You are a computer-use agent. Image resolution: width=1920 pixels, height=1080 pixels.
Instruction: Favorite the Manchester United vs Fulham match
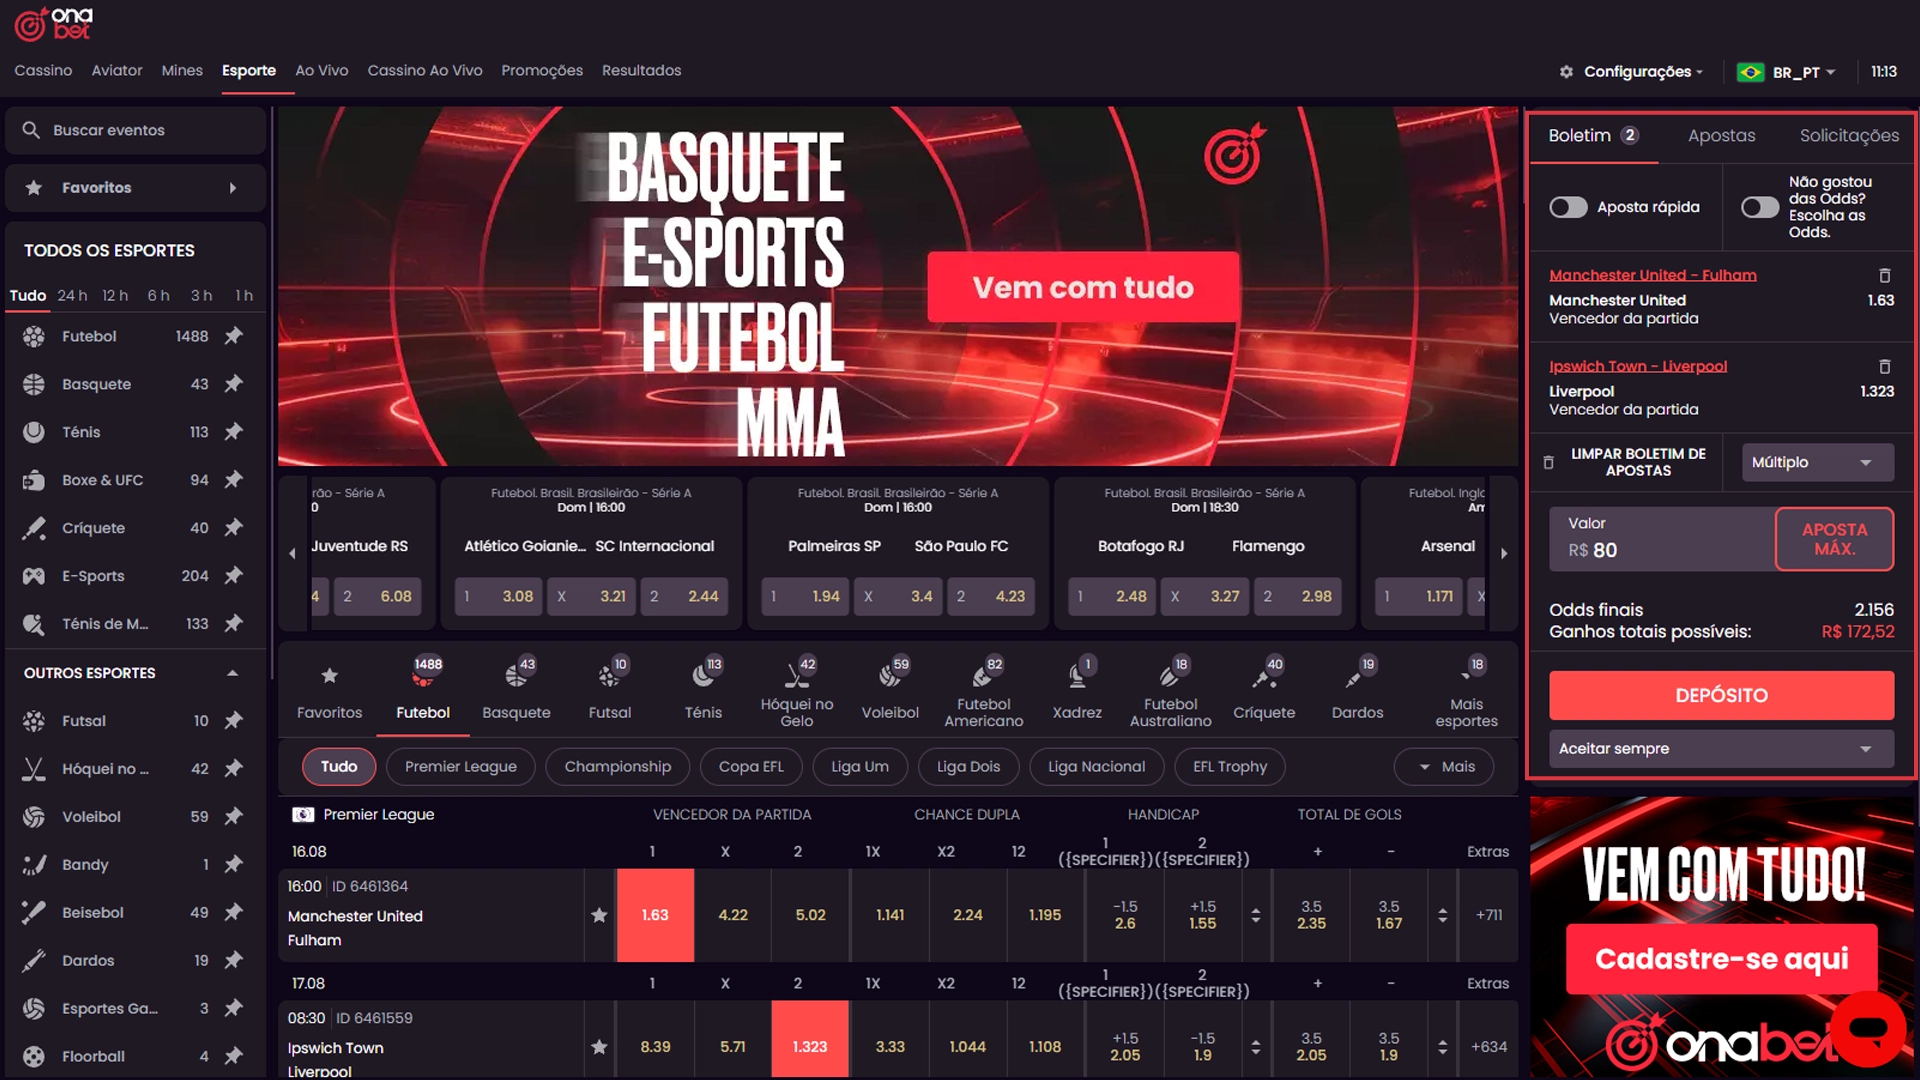click(599, 915)
